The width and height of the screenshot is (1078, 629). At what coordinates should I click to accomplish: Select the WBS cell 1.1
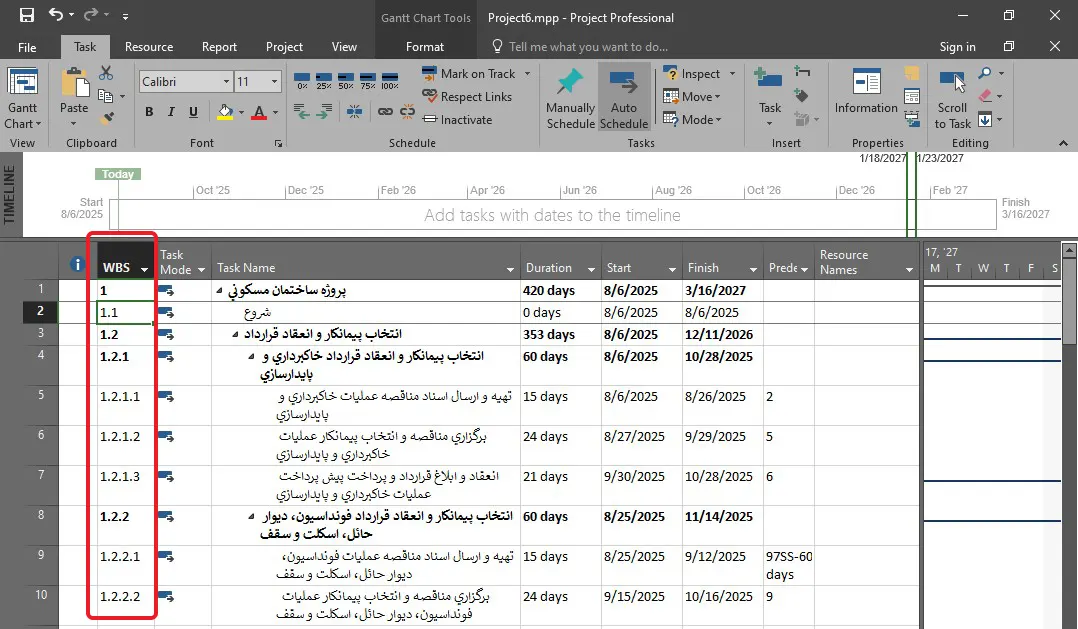tap(125, 313)
